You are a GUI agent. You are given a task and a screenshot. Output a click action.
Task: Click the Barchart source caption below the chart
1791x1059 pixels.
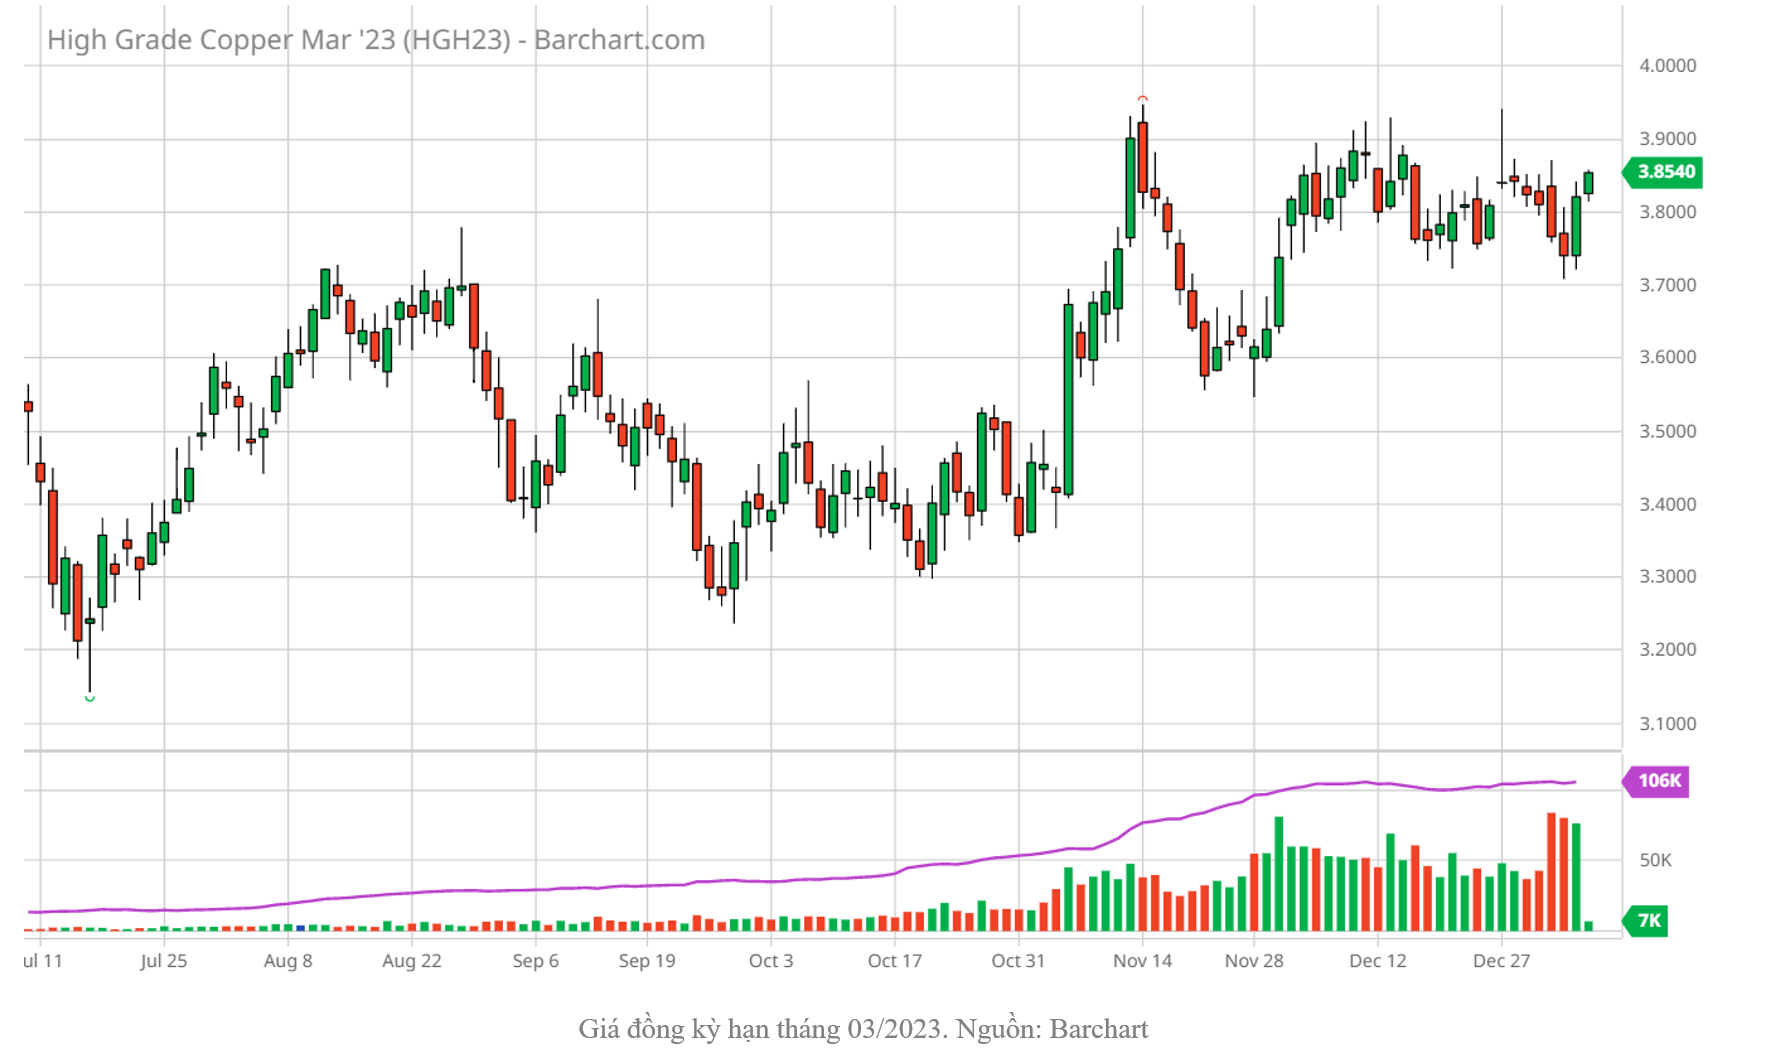point(863,1029)
